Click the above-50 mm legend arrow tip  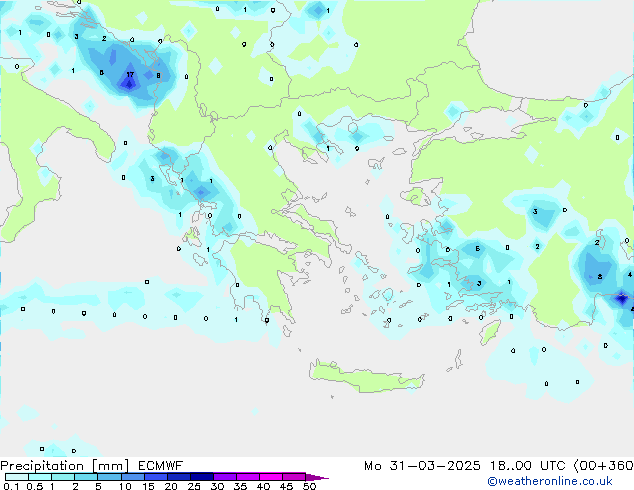(317, 477)
